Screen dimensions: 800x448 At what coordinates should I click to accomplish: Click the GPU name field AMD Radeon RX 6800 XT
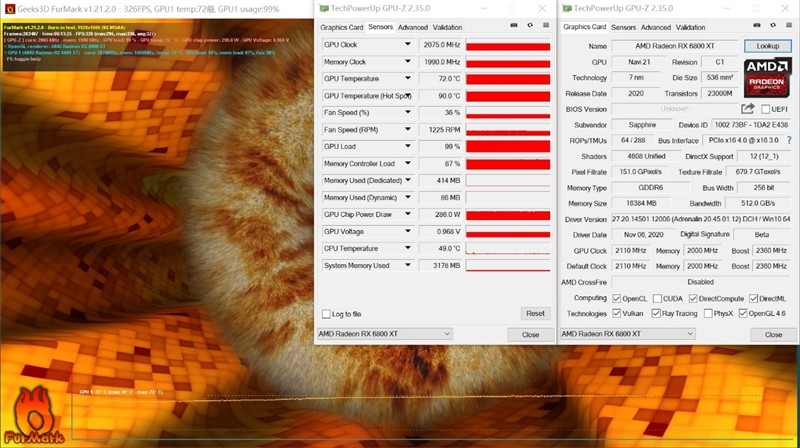click(674, 46)
